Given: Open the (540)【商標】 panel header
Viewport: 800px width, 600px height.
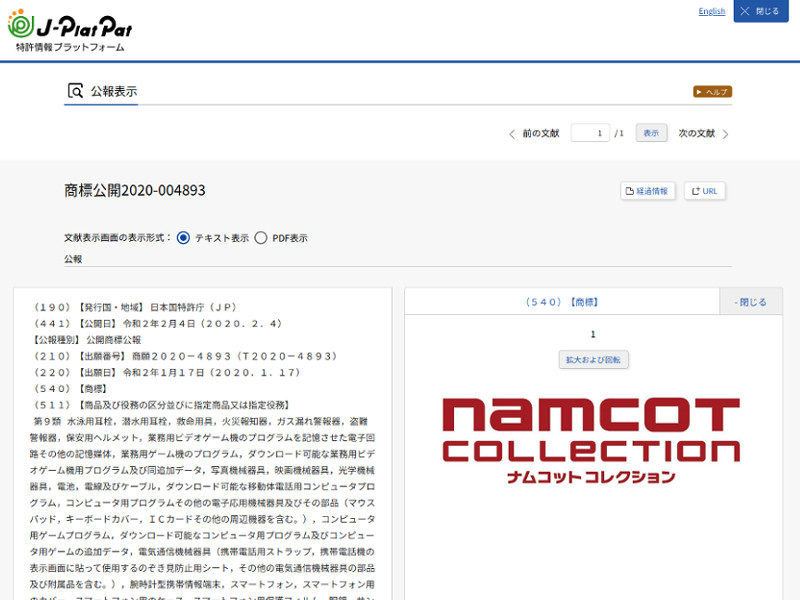Looking at the screenshot, I should click(562, 302).
